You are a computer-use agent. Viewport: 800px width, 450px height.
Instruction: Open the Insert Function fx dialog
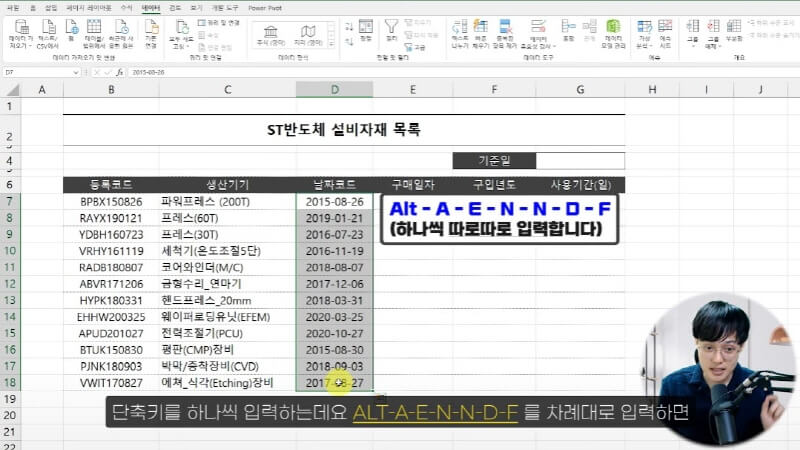point(119,72)
